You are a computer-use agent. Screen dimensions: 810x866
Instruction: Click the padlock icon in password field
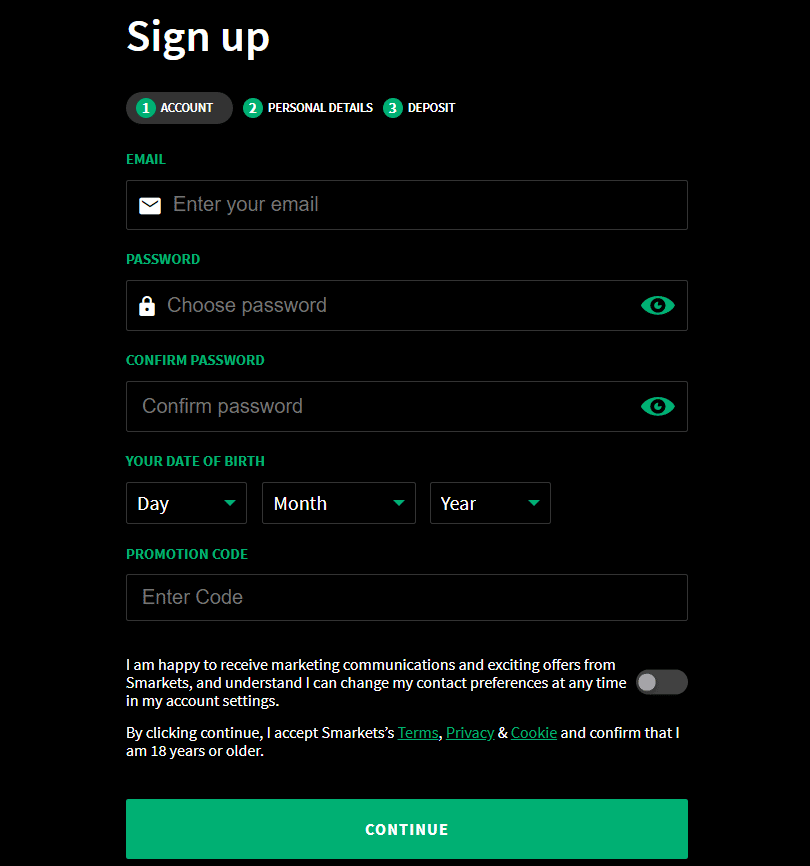pos(147,306)
